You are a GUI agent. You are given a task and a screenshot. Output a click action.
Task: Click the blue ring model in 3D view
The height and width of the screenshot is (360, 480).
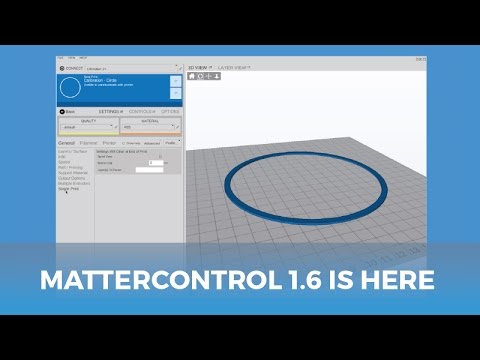(x=306, y=222)
